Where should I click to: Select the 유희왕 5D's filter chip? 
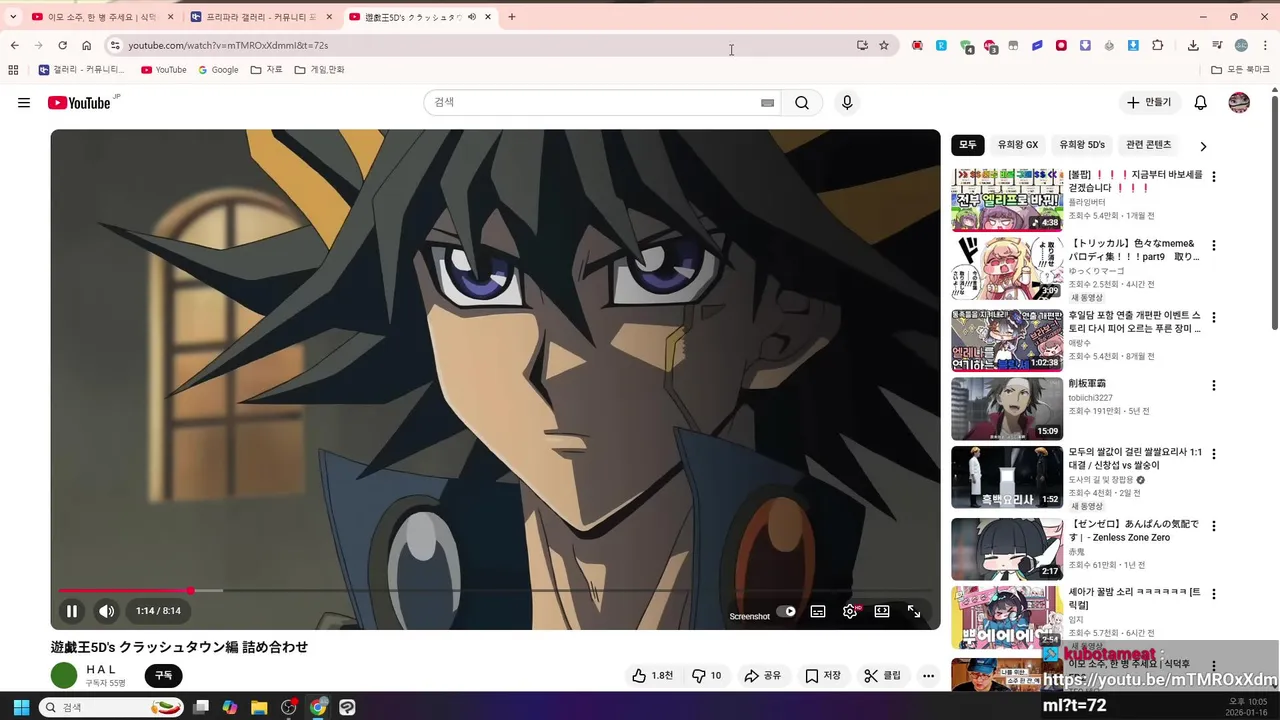click(x=1082, y=145)
